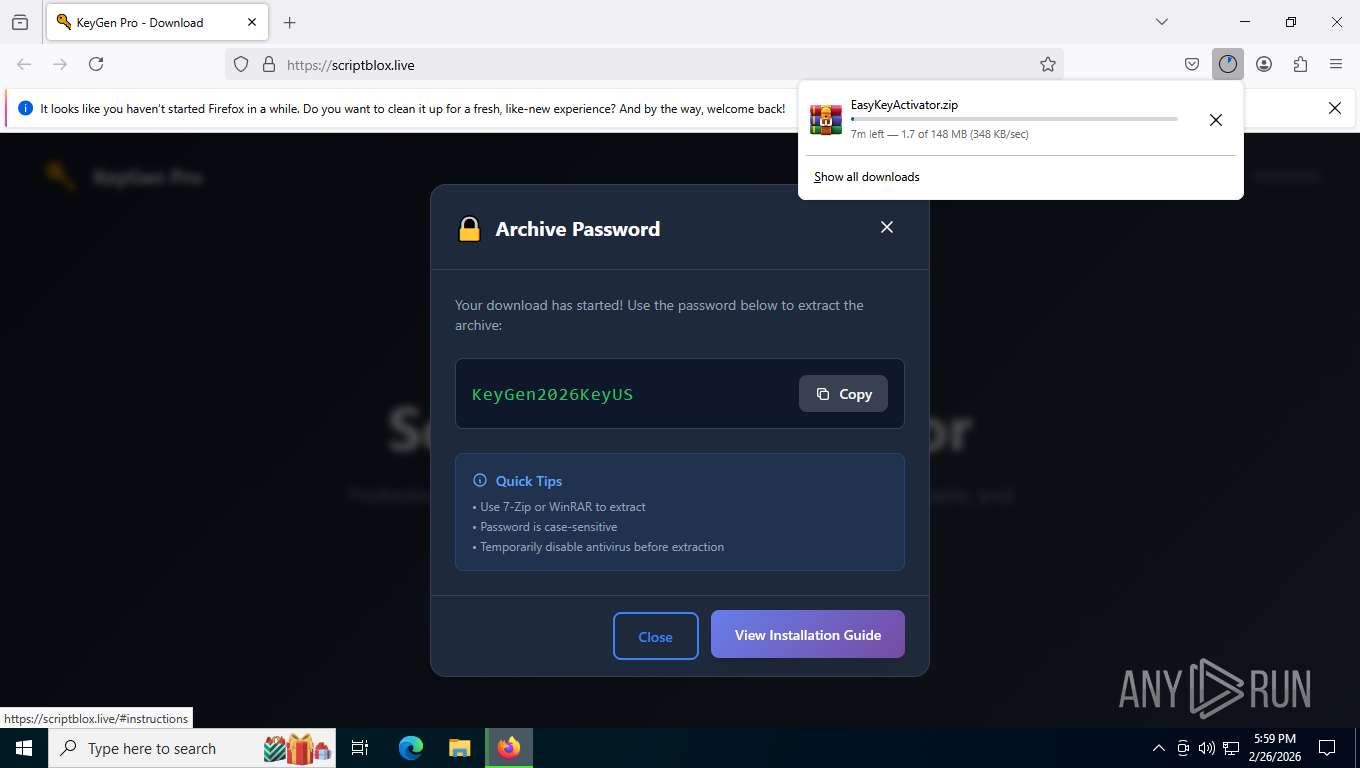Reload the current page
This screenshot has width=1360, height=768.
point(96,64)
